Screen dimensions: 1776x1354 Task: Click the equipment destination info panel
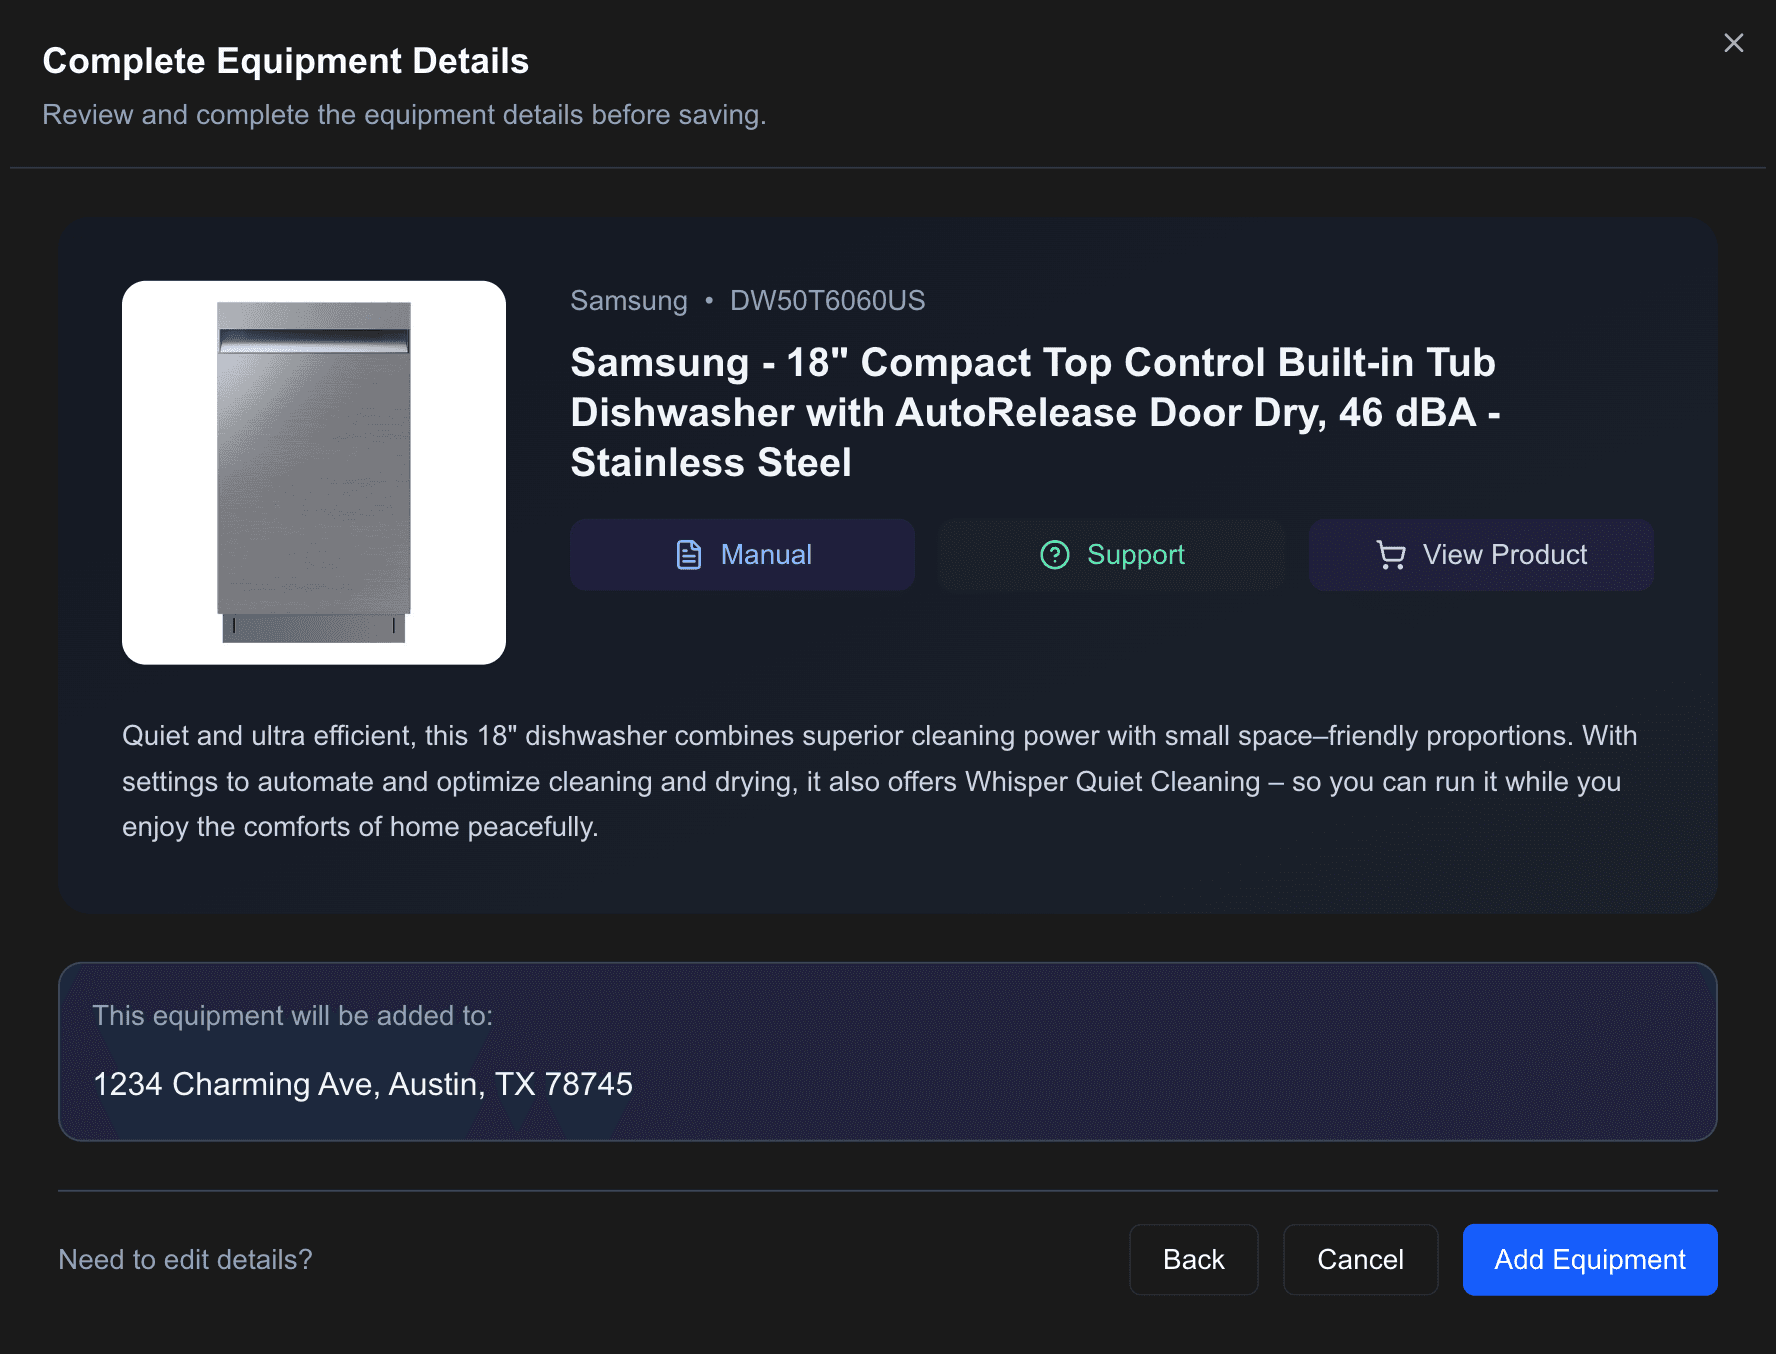pyautogui.click(x=888, y=1052)
